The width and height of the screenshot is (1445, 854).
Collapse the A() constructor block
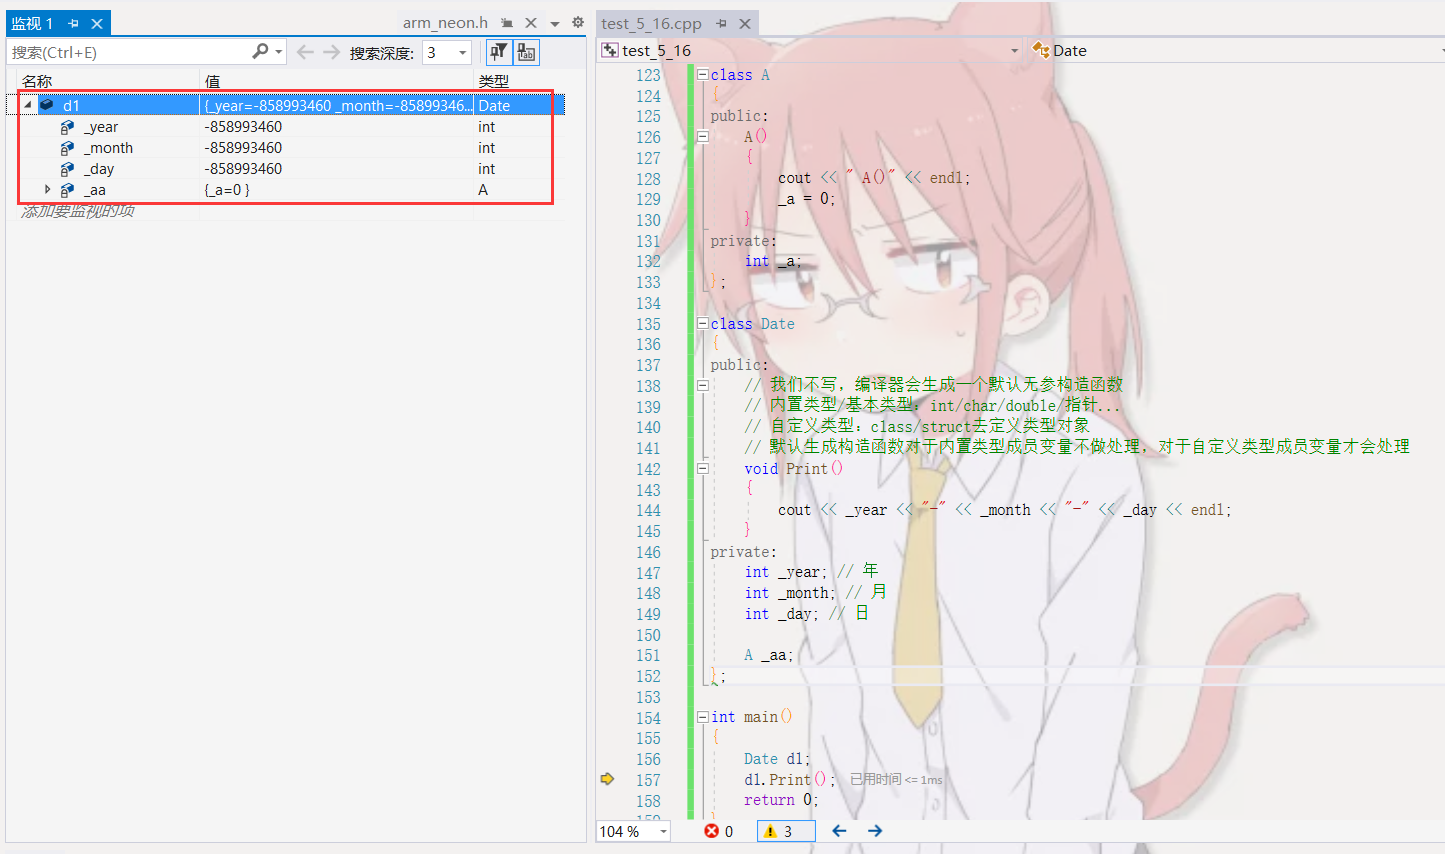pyautogui.click(x=702, y=137)
